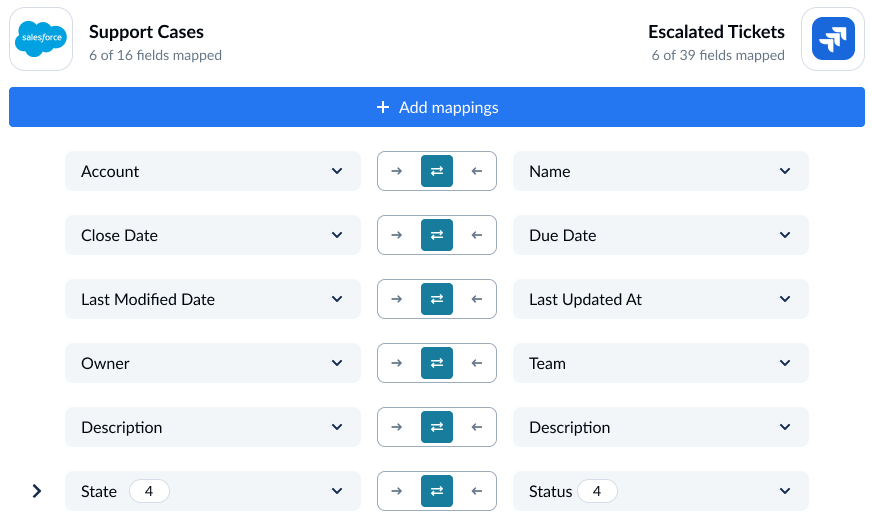Open the State field dropdown

tap(212, 491)
